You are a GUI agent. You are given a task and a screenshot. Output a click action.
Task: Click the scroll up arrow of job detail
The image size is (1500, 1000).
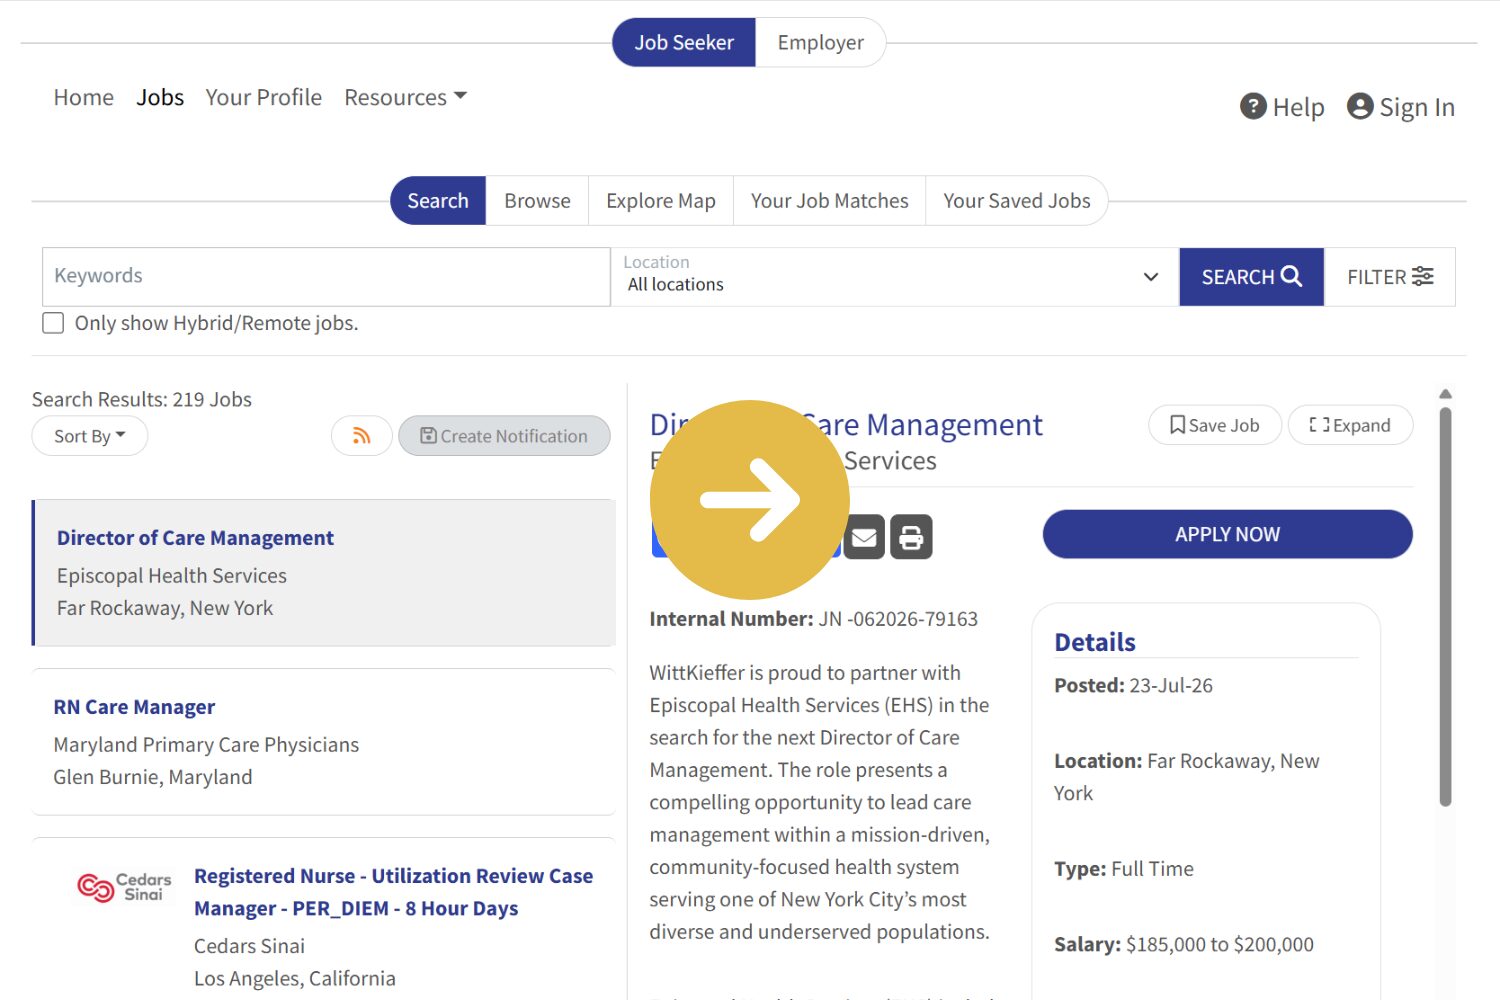[1445, 394]
